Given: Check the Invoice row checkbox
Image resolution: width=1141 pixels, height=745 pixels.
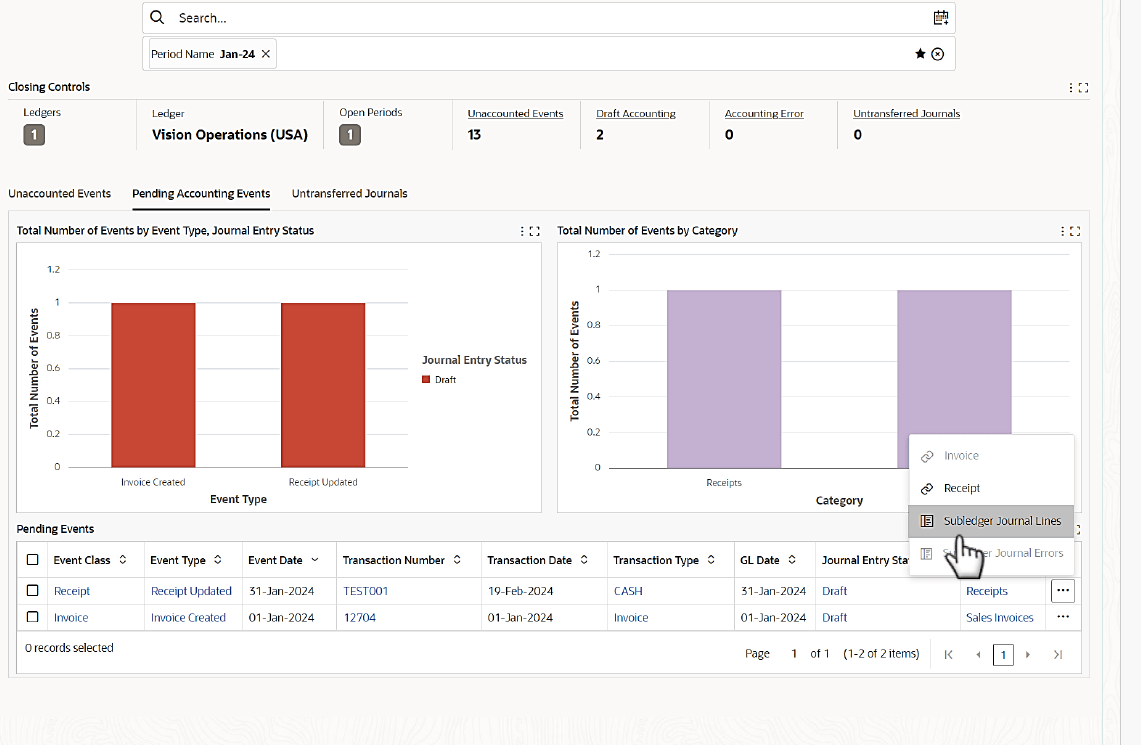Looking at the screenshot, I should pos(33,616).
